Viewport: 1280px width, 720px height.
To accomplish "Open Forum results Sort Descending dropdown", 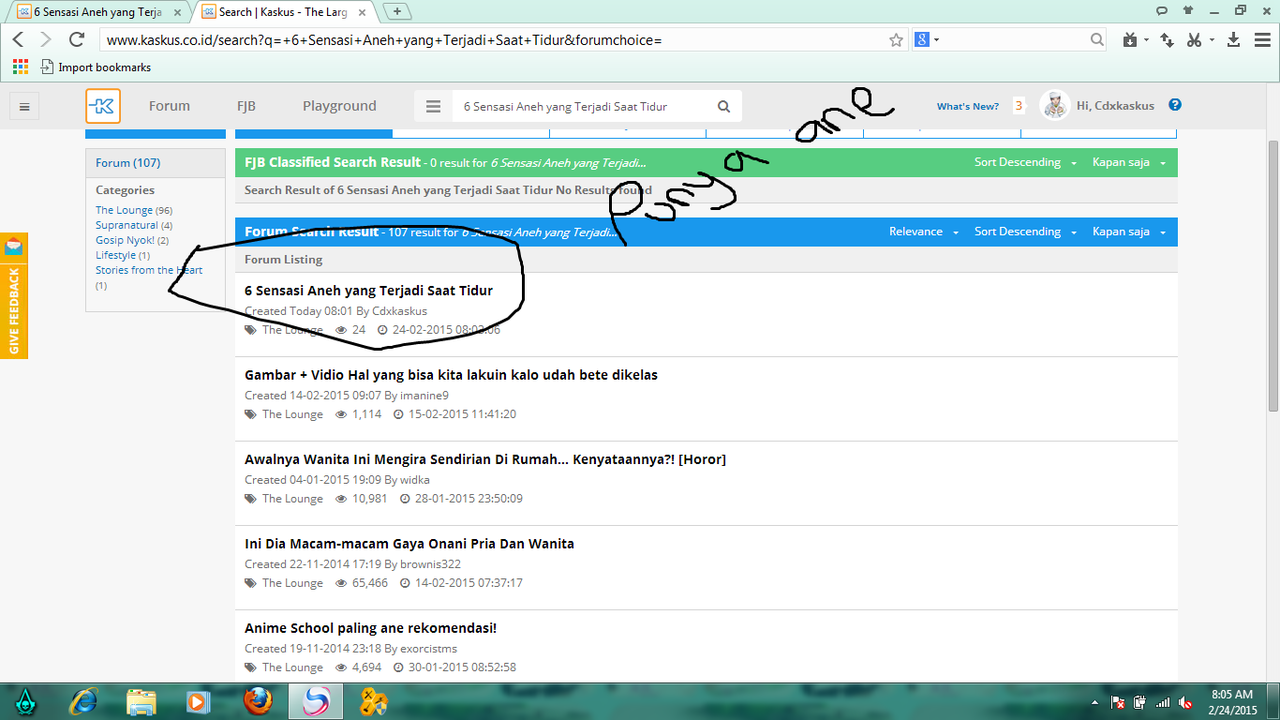I will point(1026,231).
